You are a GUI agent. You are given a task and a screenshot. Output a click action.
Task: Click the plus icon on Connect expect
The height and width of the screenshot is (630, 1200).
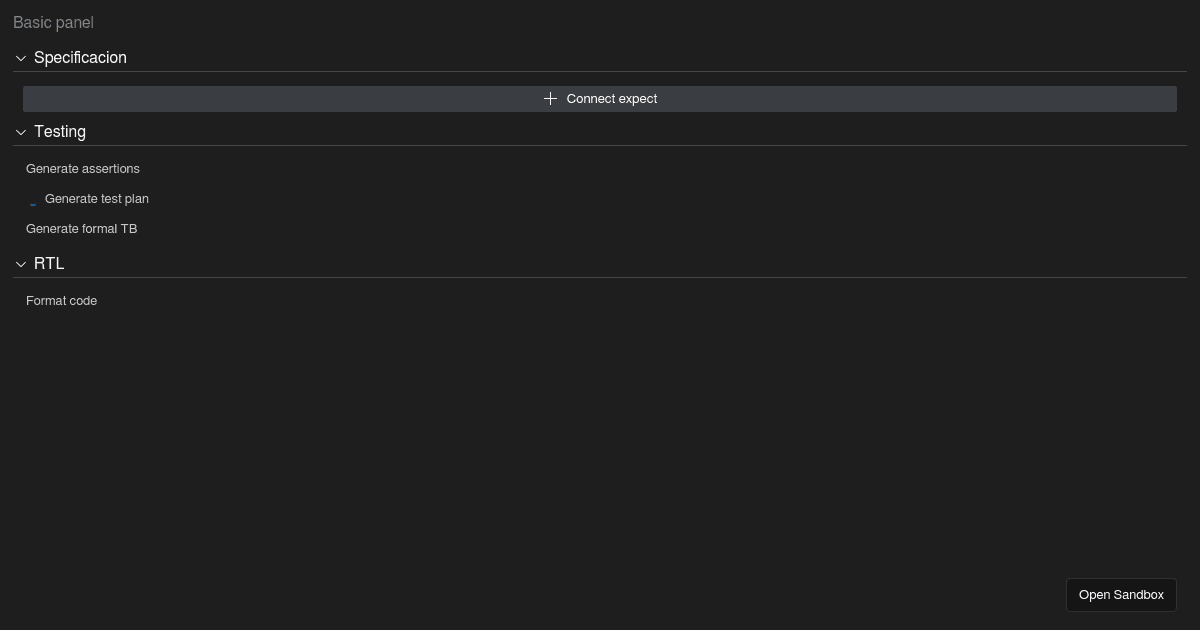click(x=550, y=98)
